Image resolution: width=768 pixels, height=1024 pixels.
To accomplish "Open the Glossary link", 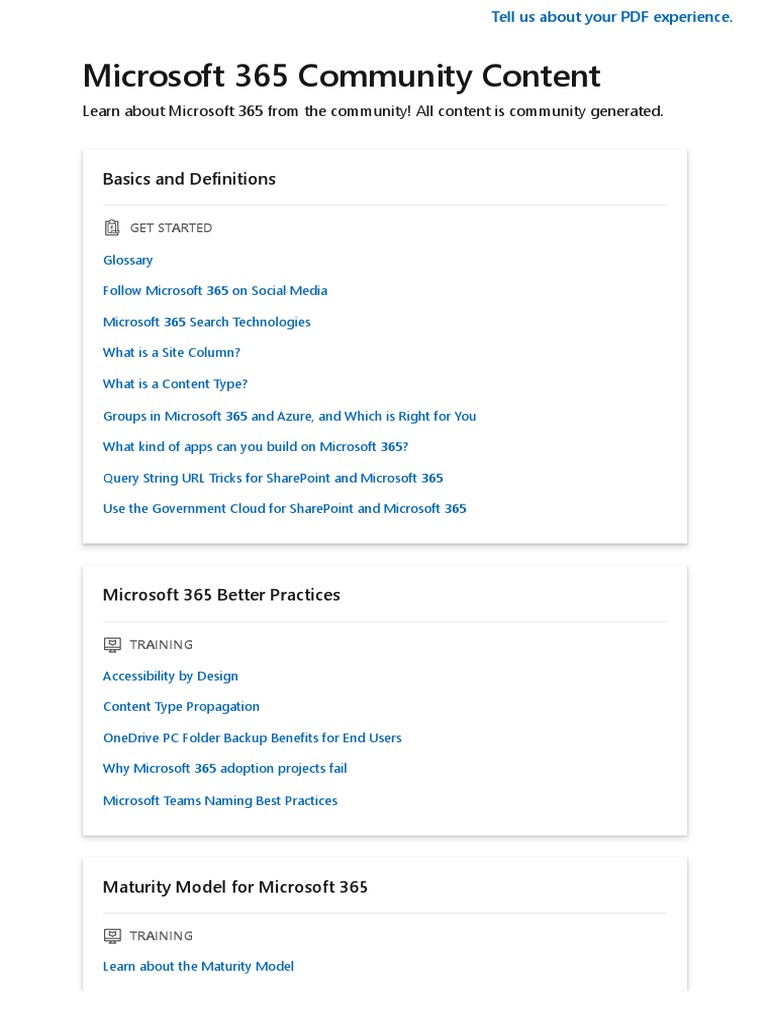I will [128, 260].
